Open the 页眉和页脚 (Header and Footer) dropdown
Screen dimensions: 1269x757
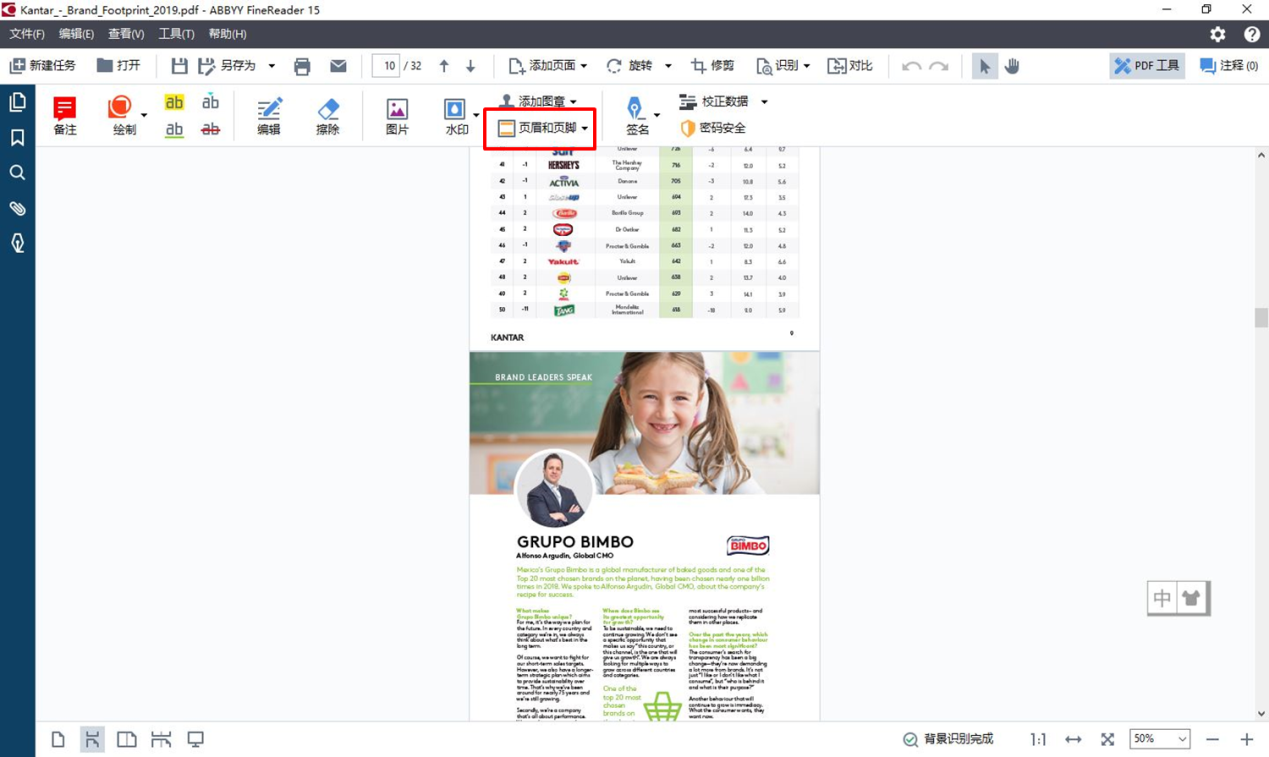click(x=543, y=128)
